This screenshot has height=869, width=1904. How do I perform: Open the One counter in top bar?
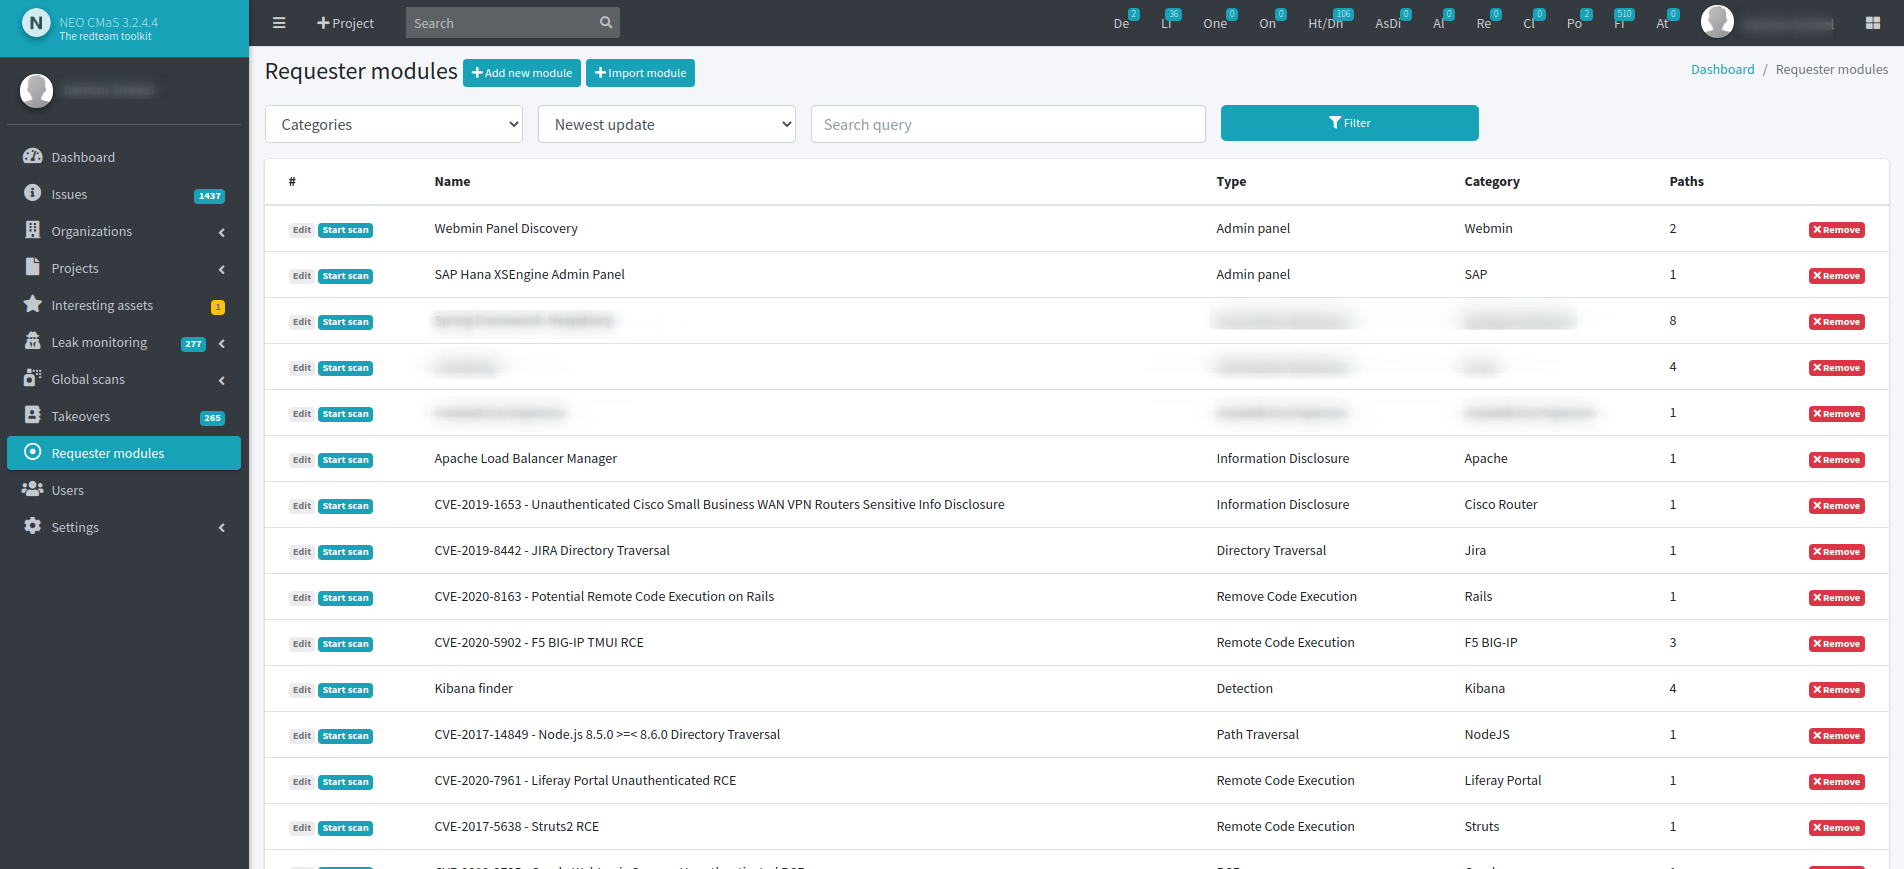point(1219,20)
